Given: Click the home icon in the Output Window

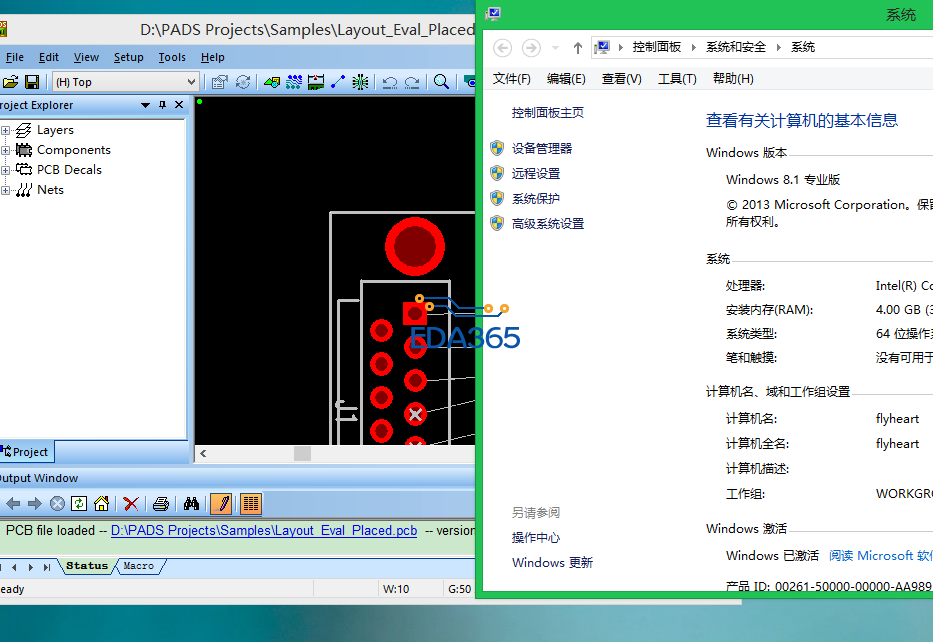Looking at the screenshot, I should (101, 503).
